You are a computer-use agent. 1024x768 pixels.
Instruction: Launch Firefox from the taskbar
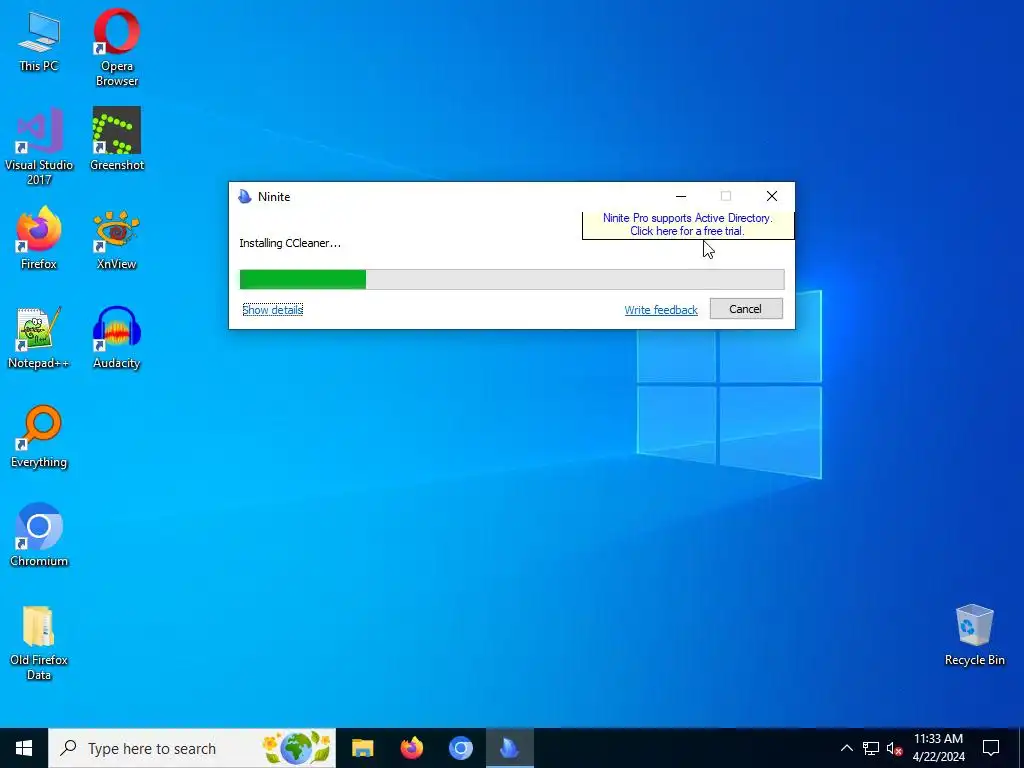click(x=411, y=748)
